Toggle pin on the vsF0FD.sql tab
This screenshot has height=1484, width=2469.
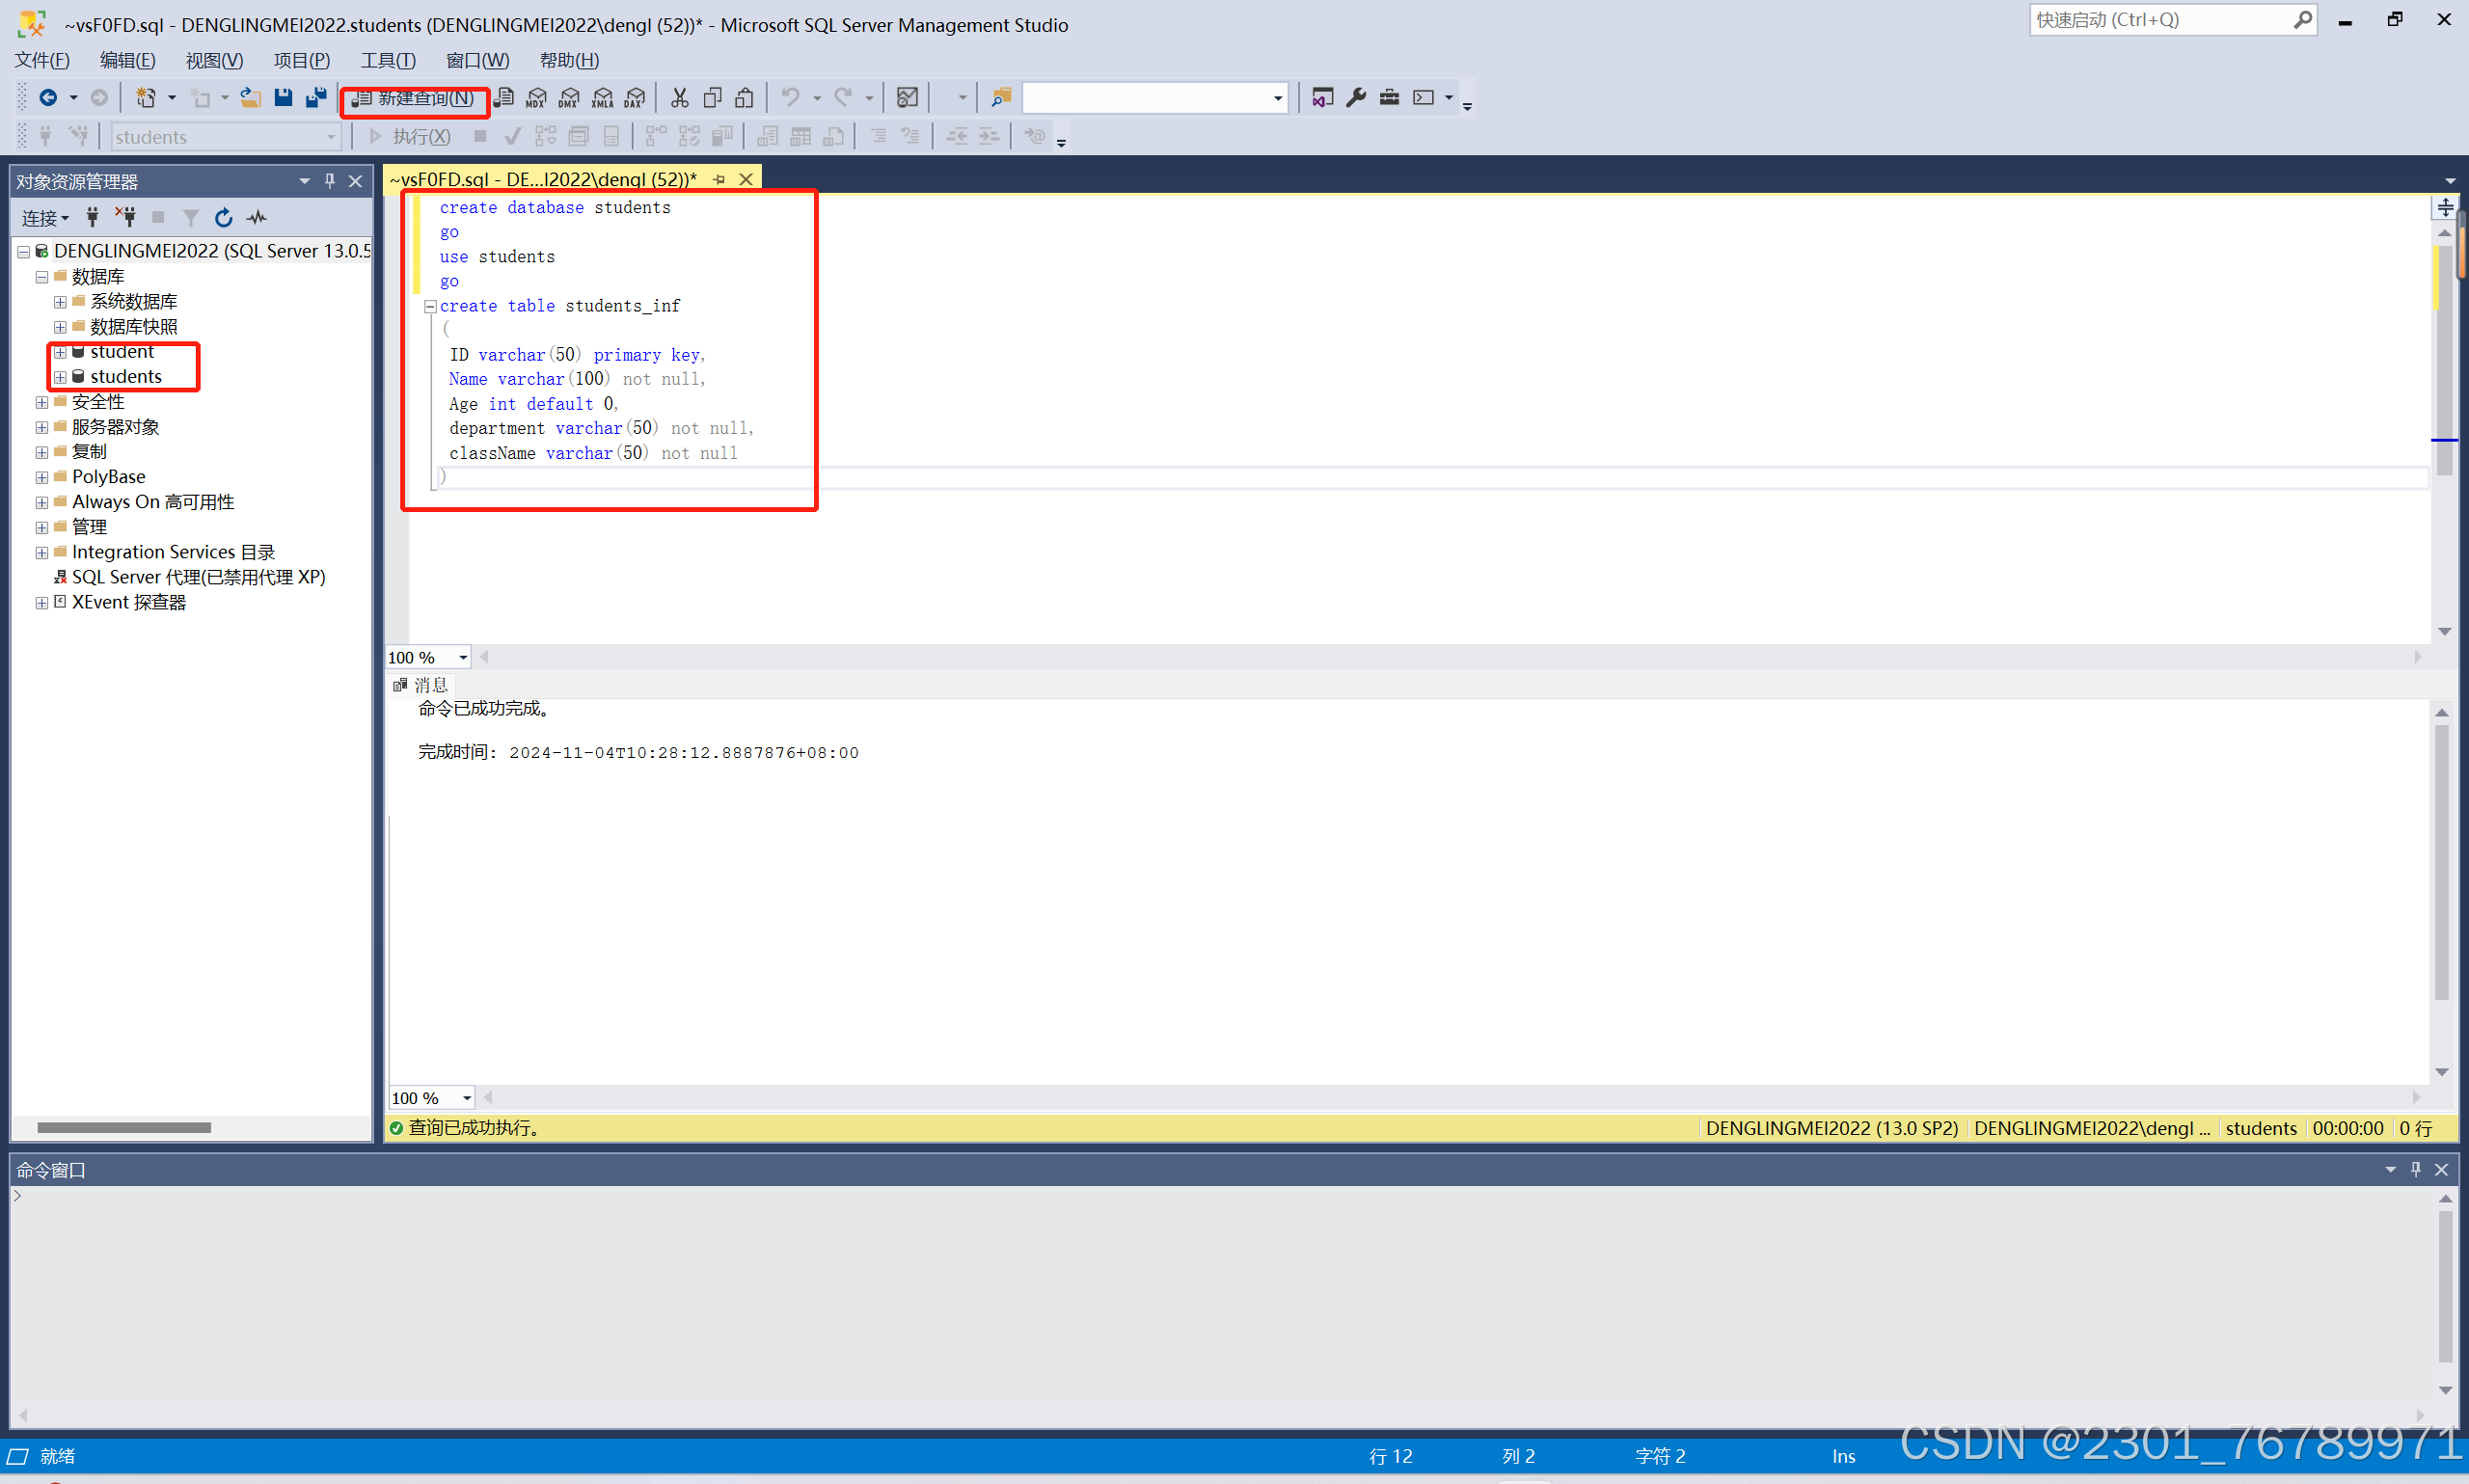pos(719,179)
